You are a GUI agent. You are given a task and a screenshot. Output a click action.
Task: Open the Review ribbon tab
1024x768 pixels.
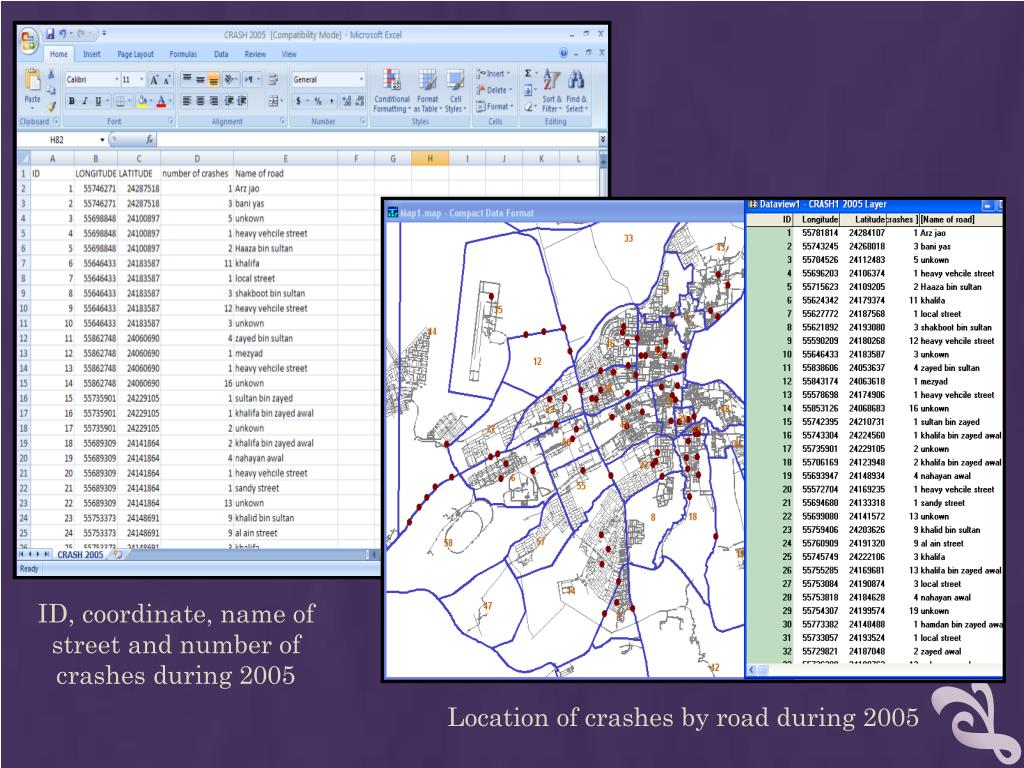255,54
